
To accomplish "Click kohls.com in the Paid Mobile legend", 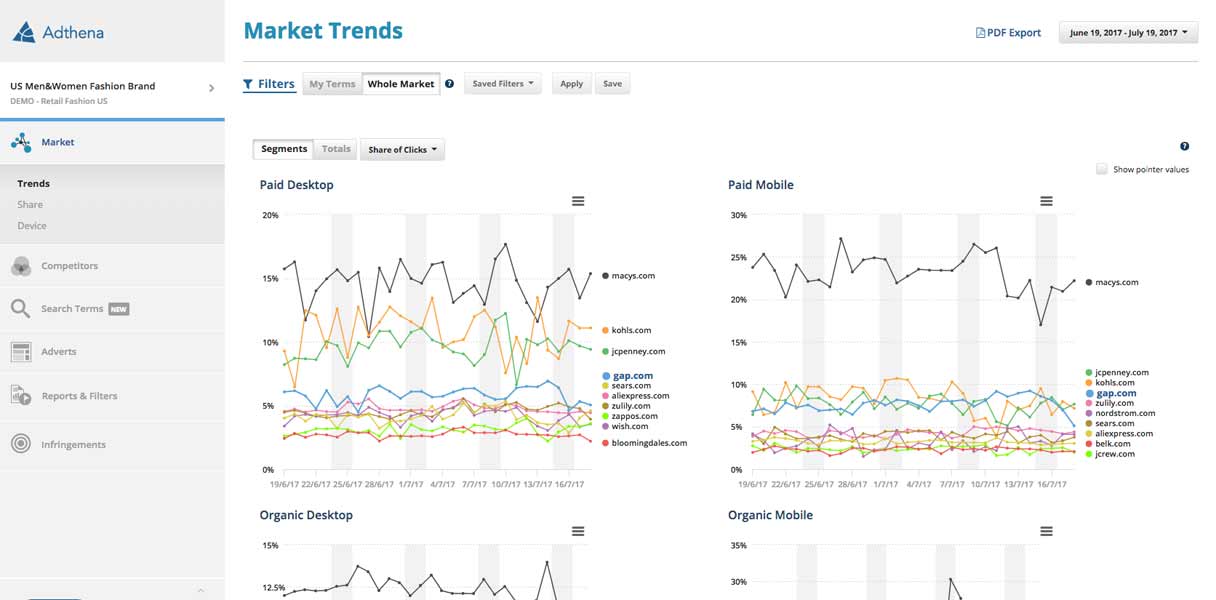I will (x=1110, y=383).
